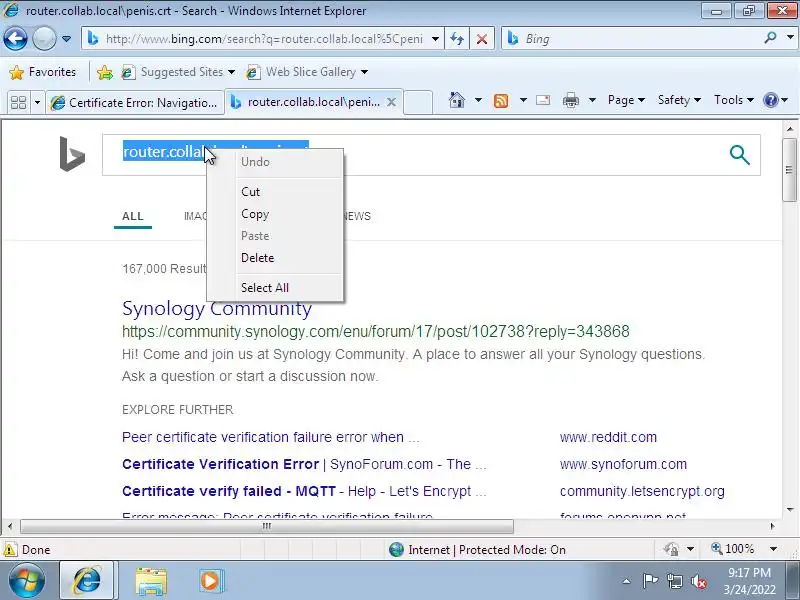Open www.reddit.com link

[x=608, y=437]
